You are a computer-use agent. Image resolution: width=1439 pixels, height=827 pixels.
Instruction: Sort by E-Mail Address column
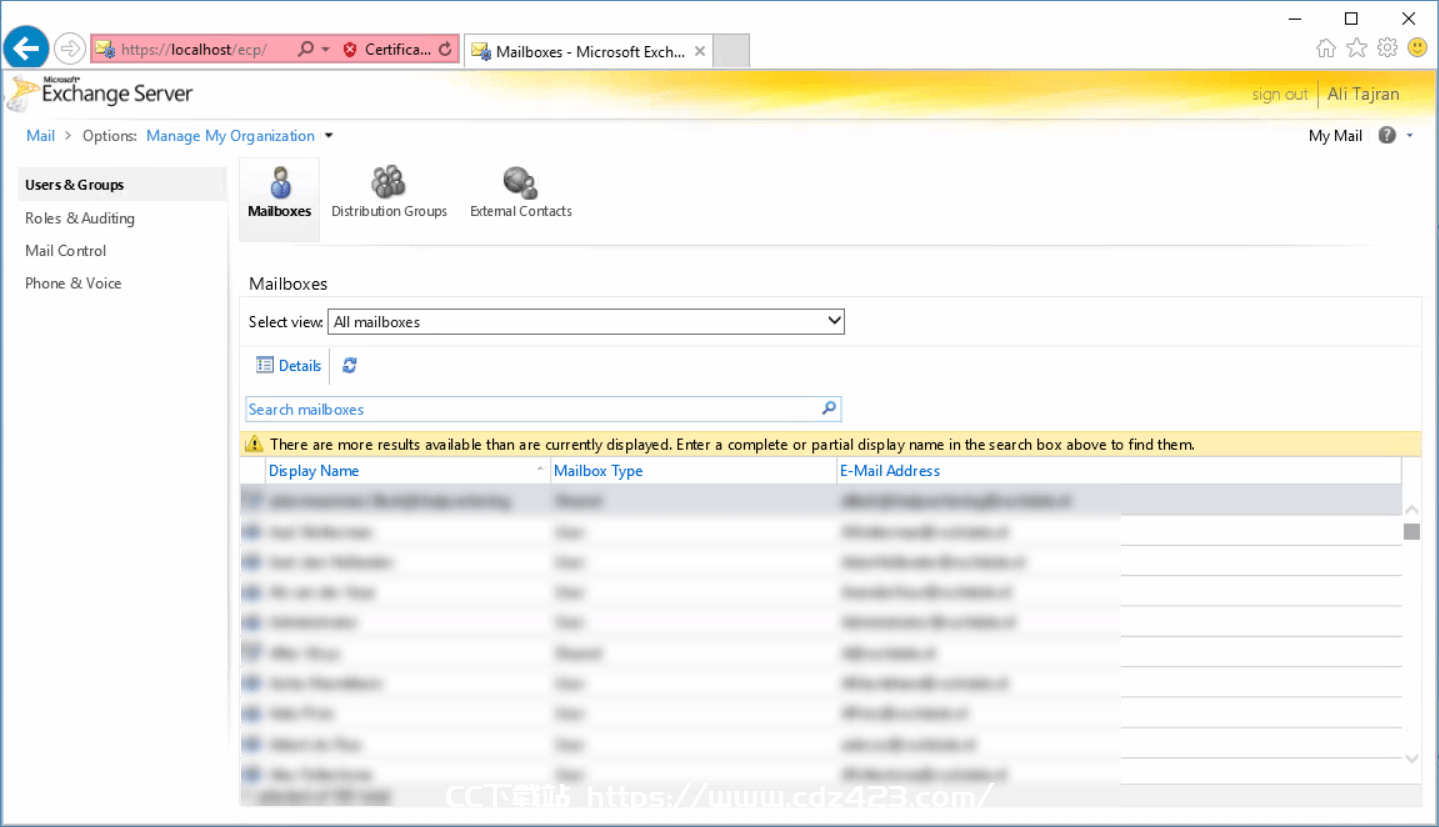click(890, 471)
